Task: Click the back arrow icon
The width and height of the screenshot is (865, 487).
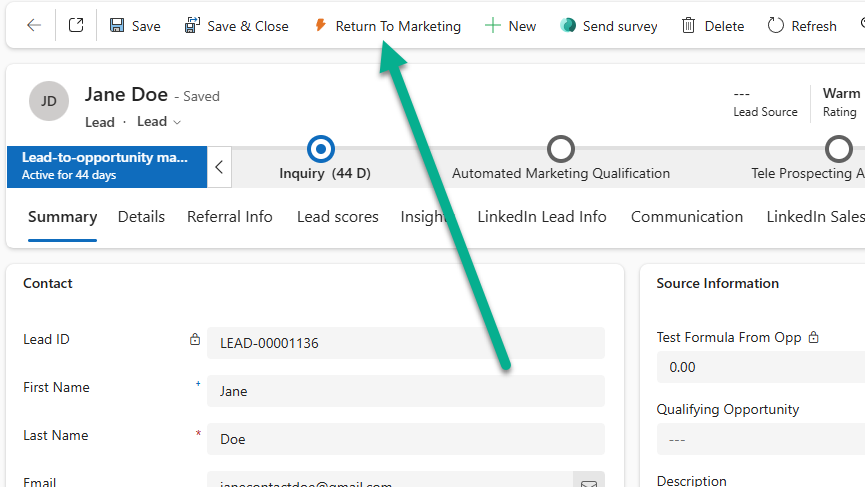Action: (x=34, y=26)
